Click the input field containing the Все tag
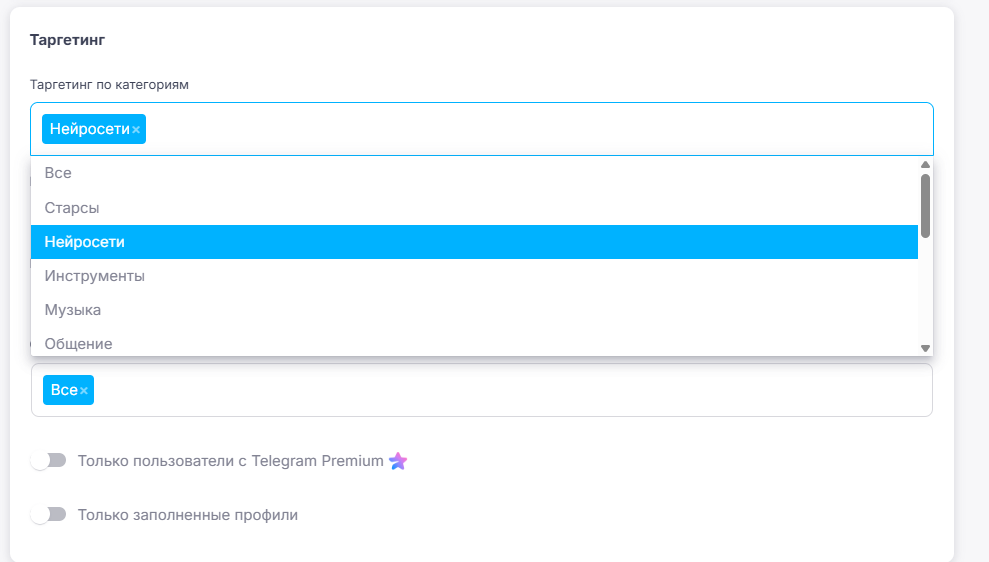The height and width of the screenshot is (562, 989). tap(500, 390)
